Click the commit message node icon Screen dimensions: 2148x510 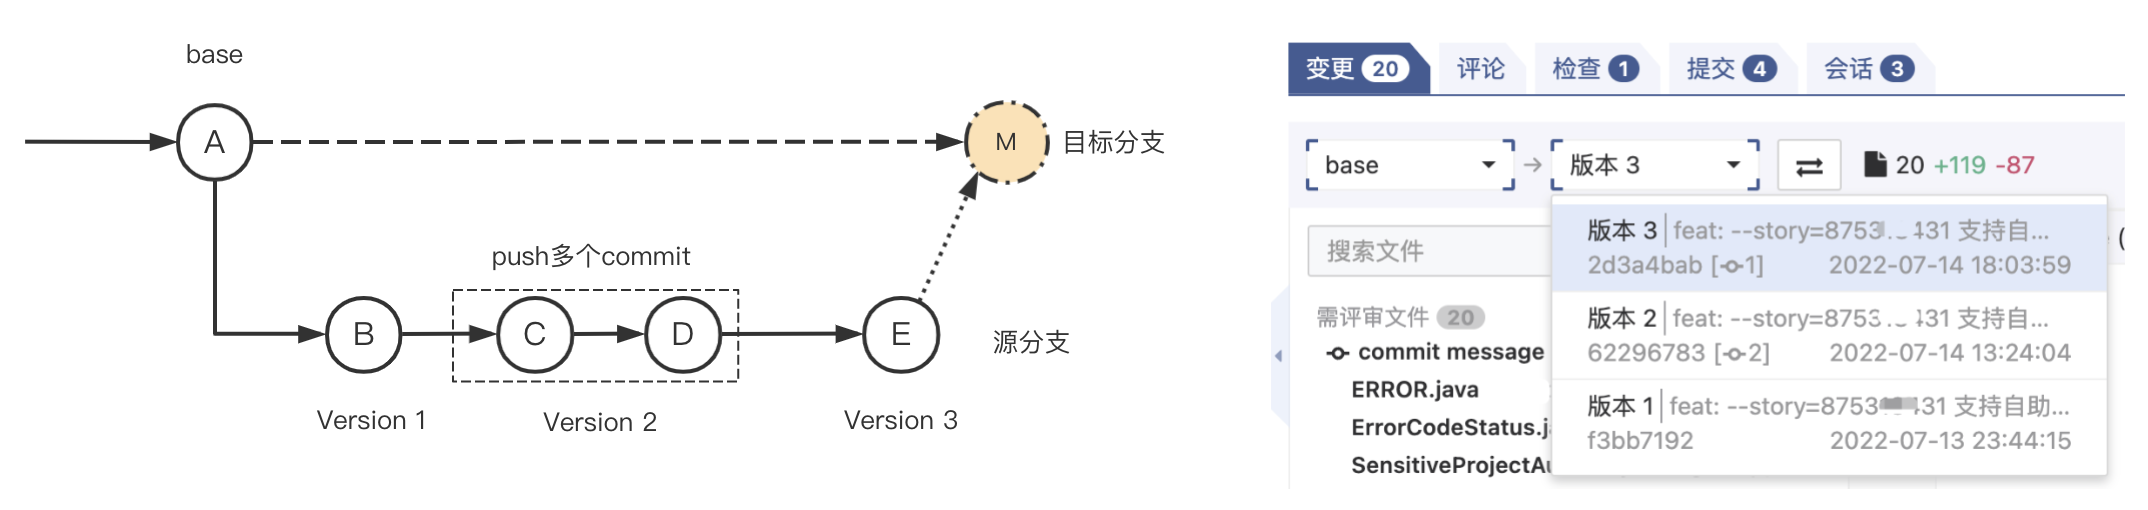click(1337, 353)
